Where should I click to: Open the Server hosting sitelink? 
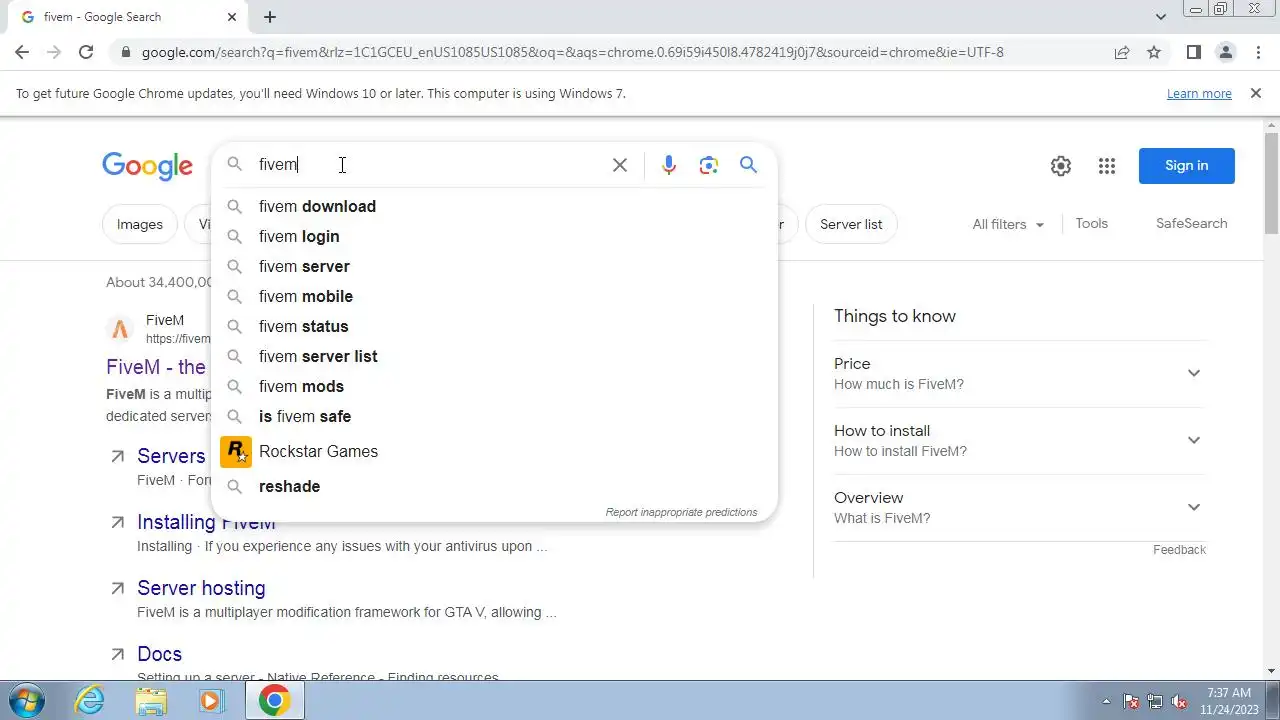(201, 588)
